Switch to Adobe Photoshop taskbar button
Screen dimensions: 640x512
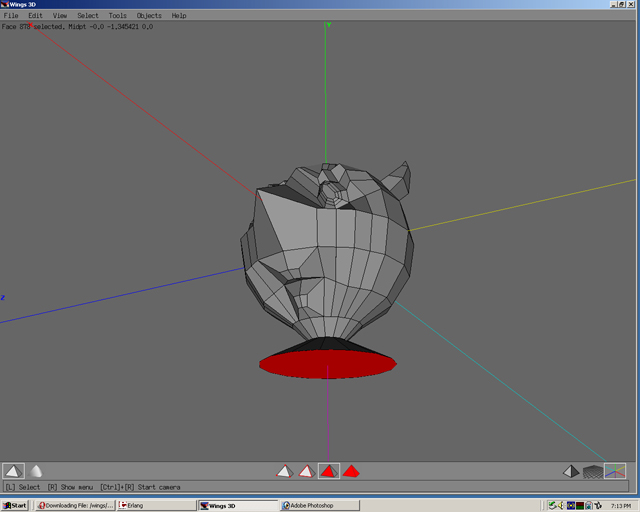pos(320,505)
